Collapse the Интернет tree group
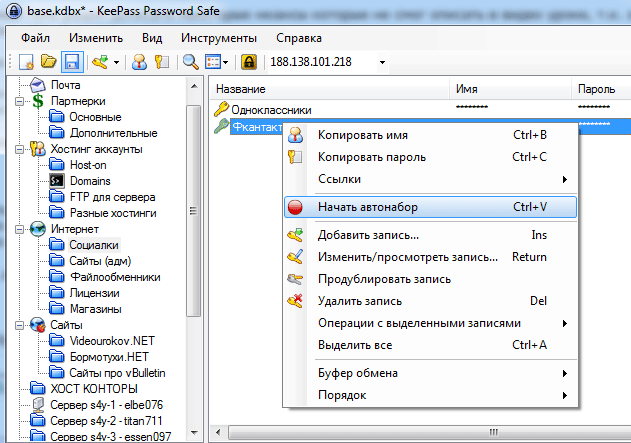This screenshot has width=631, height=443. tap(19, 229)
